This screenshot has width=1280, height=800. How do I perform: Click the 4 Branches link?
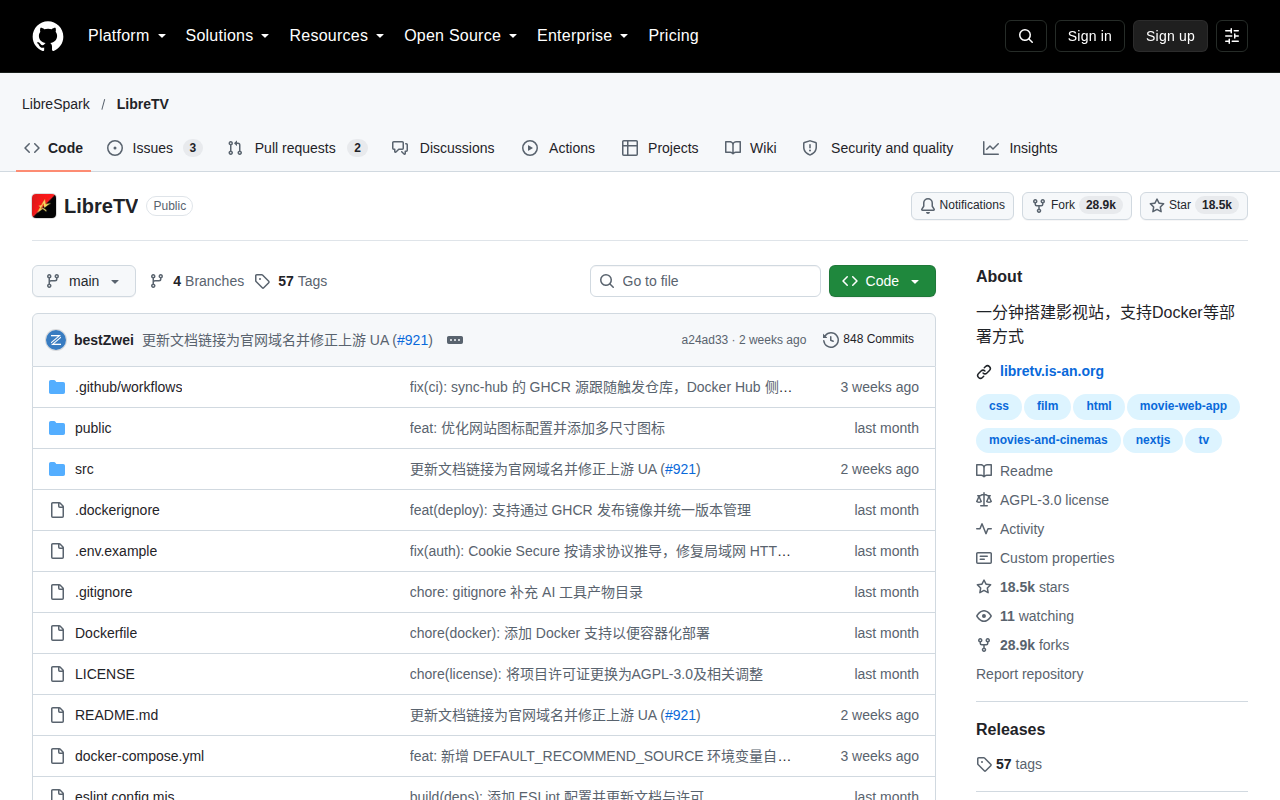coord(197,281)
